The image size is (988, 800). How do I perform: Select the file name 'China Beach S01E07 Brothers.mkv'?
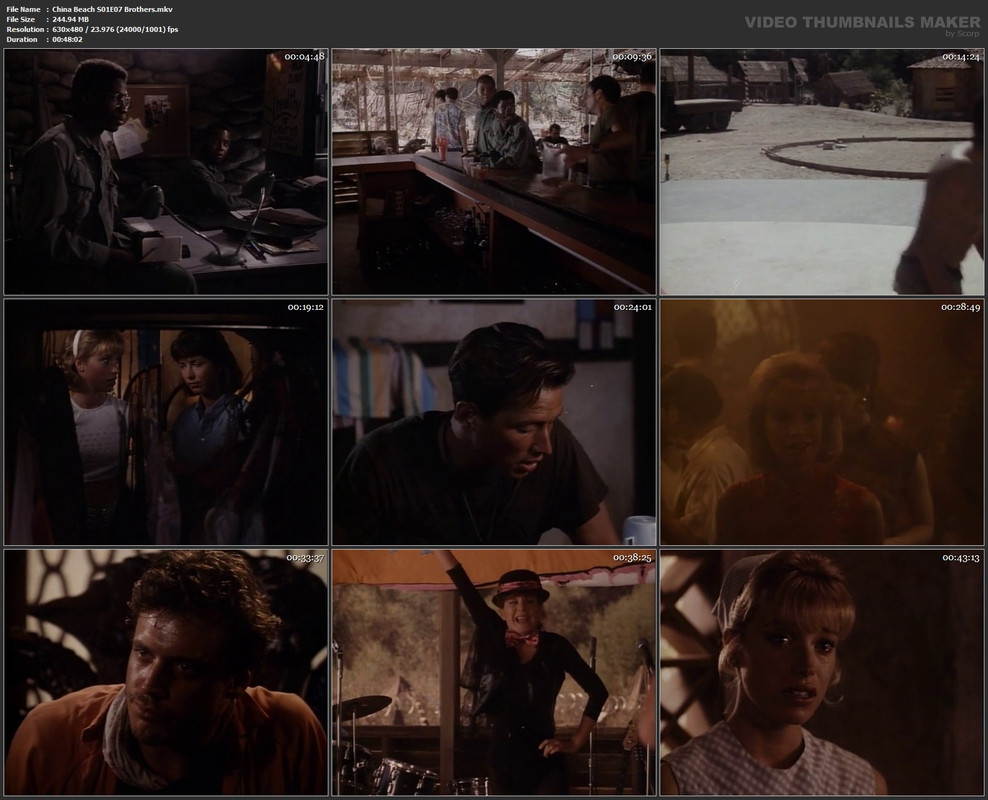pyautogui.click(x=112, y=9)
